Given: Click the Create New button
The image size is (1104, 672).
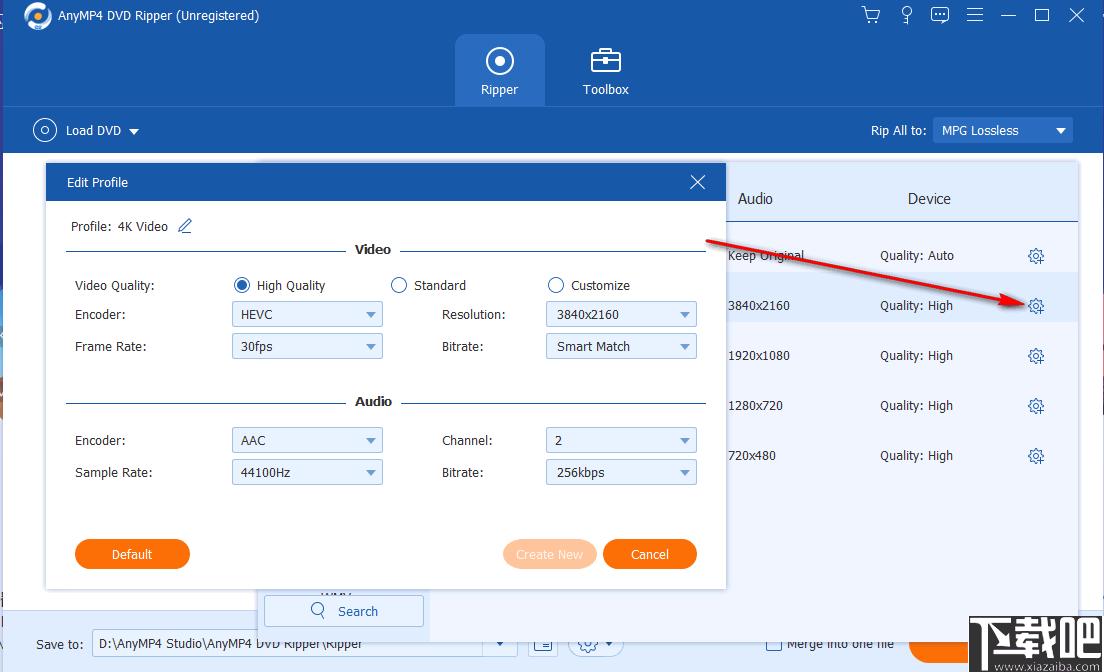Looking at the screenshot, I should coord(549,554).
